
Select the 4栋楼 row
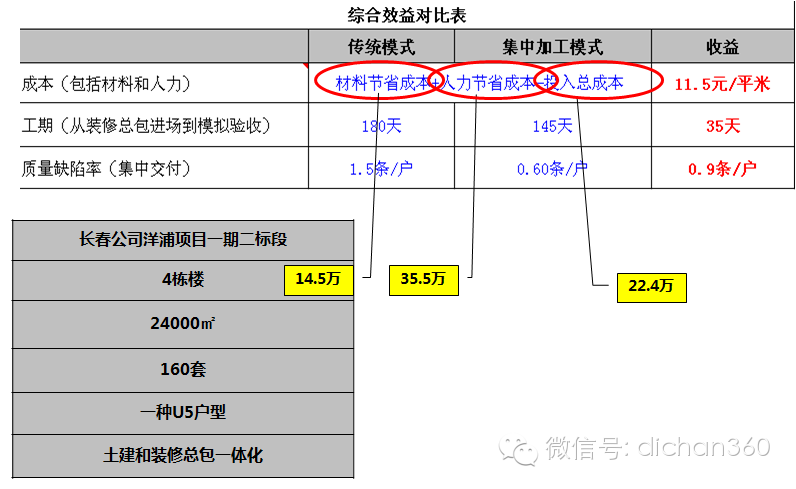183,280
